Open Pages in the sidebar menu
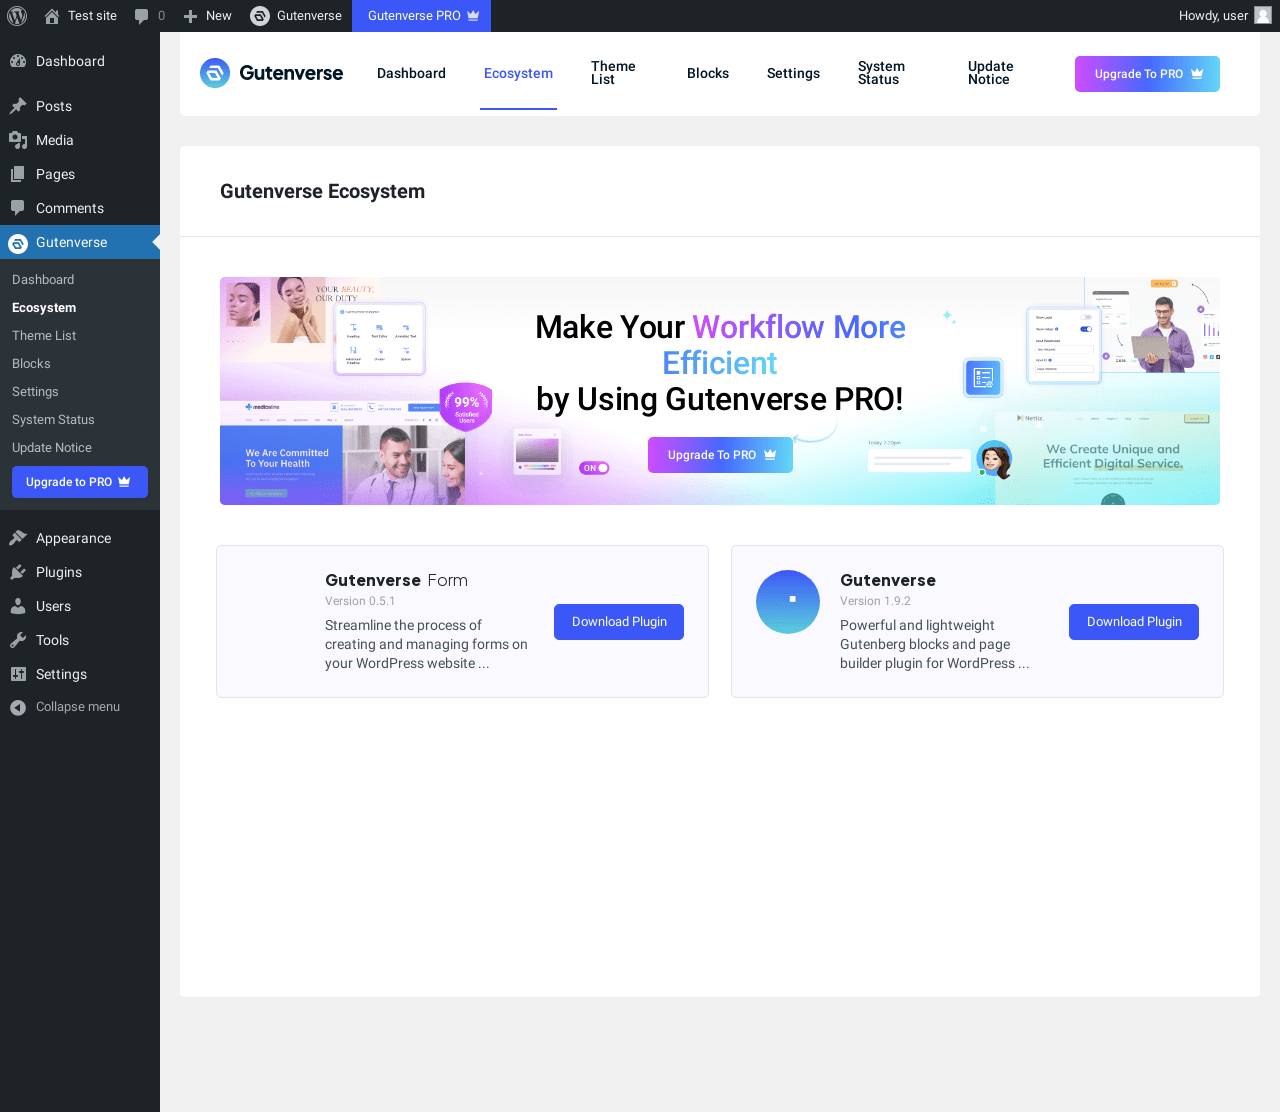The image size is (1280, 1112). (80, 174)
